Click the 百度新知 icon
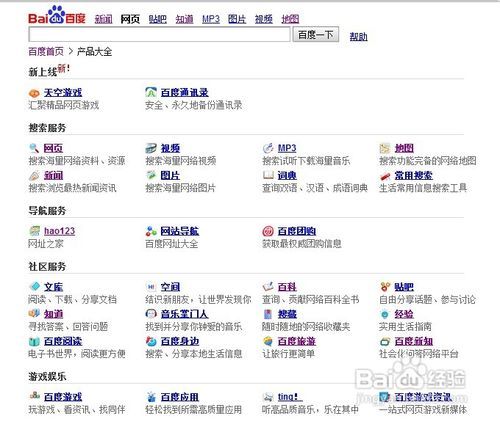This screenshot has width=500, height=427. tap(385, 341)
